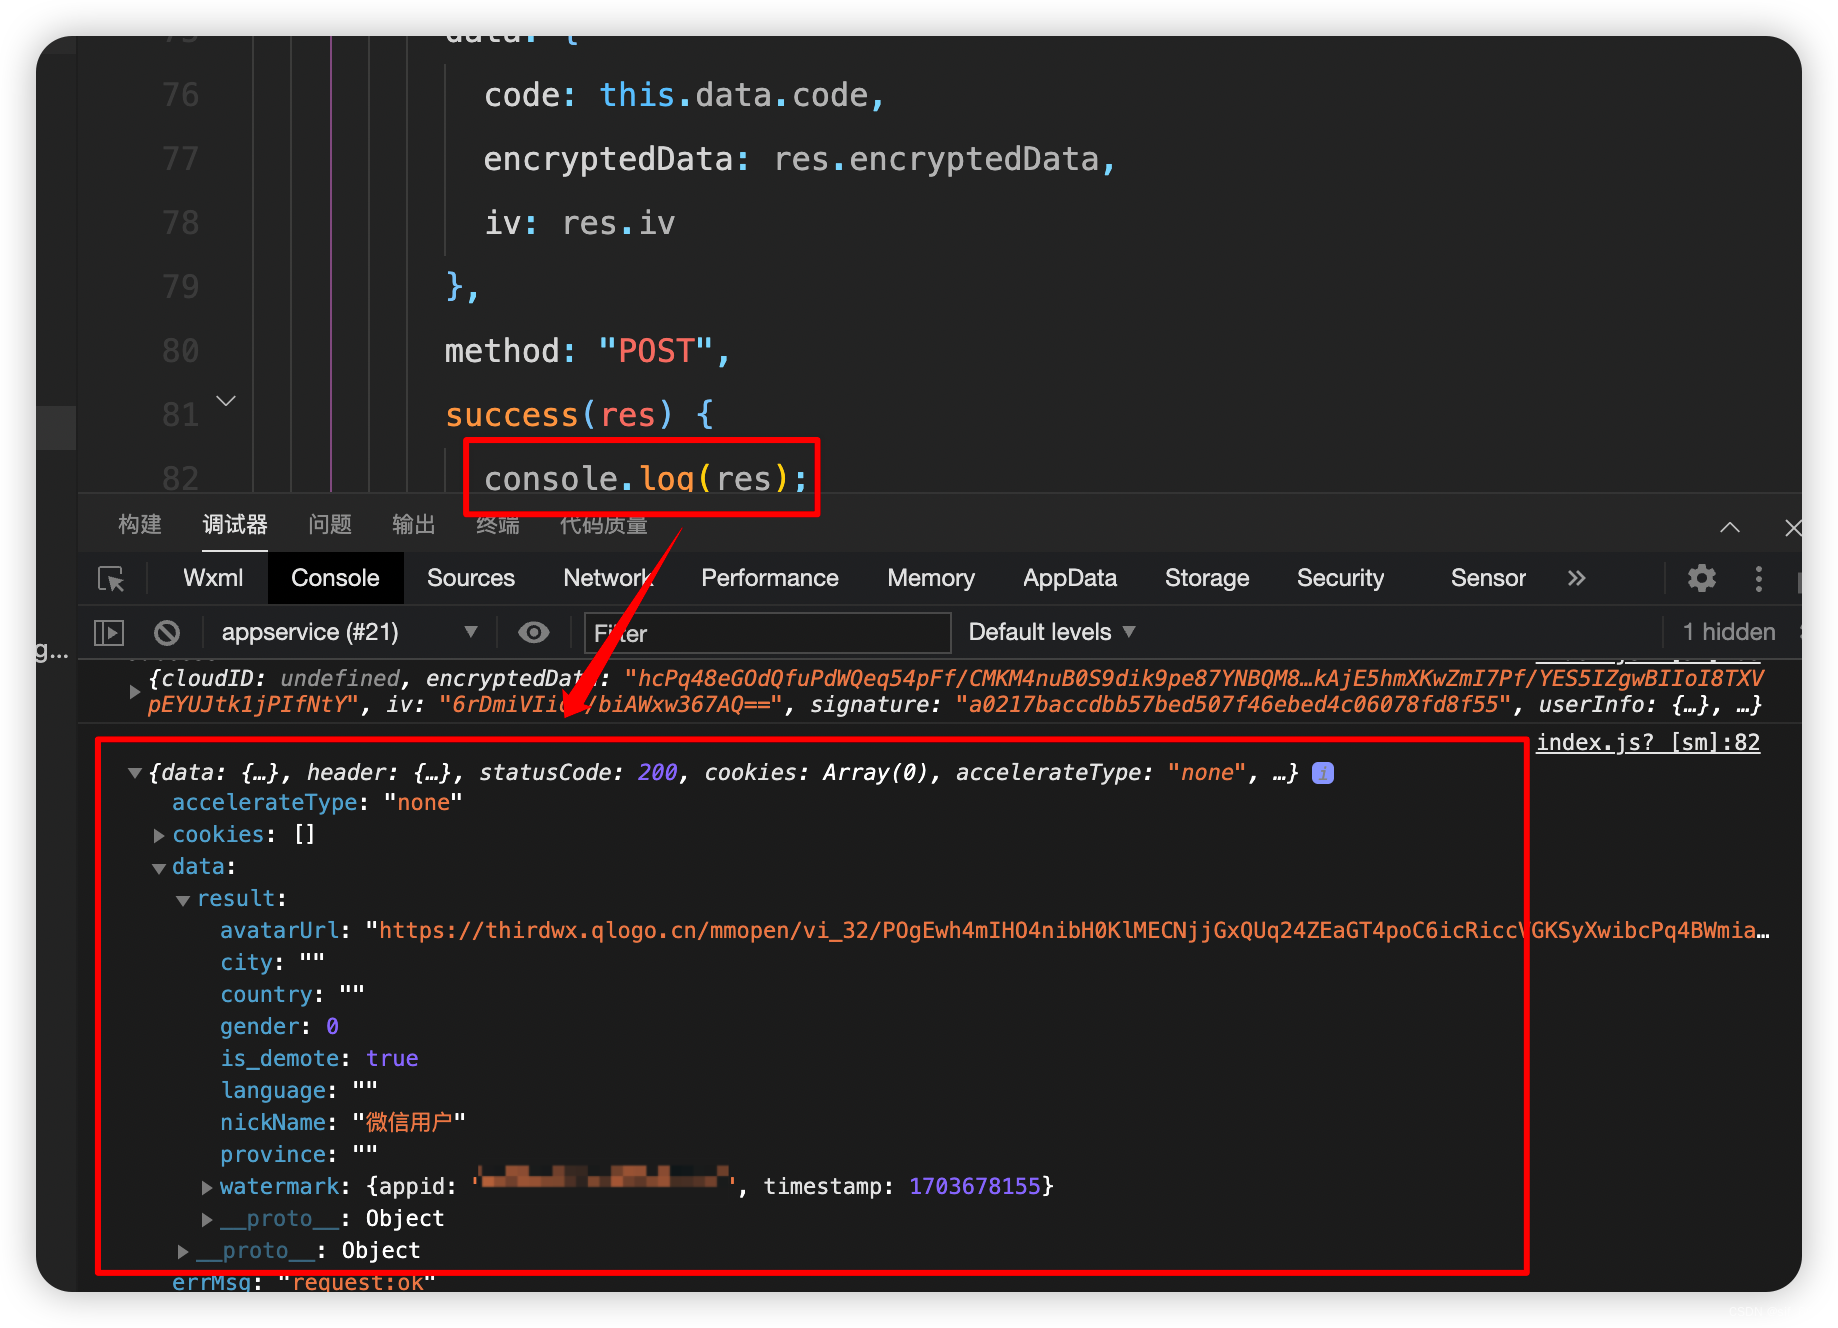Click the gender: 0 row

coord(280,1027)
